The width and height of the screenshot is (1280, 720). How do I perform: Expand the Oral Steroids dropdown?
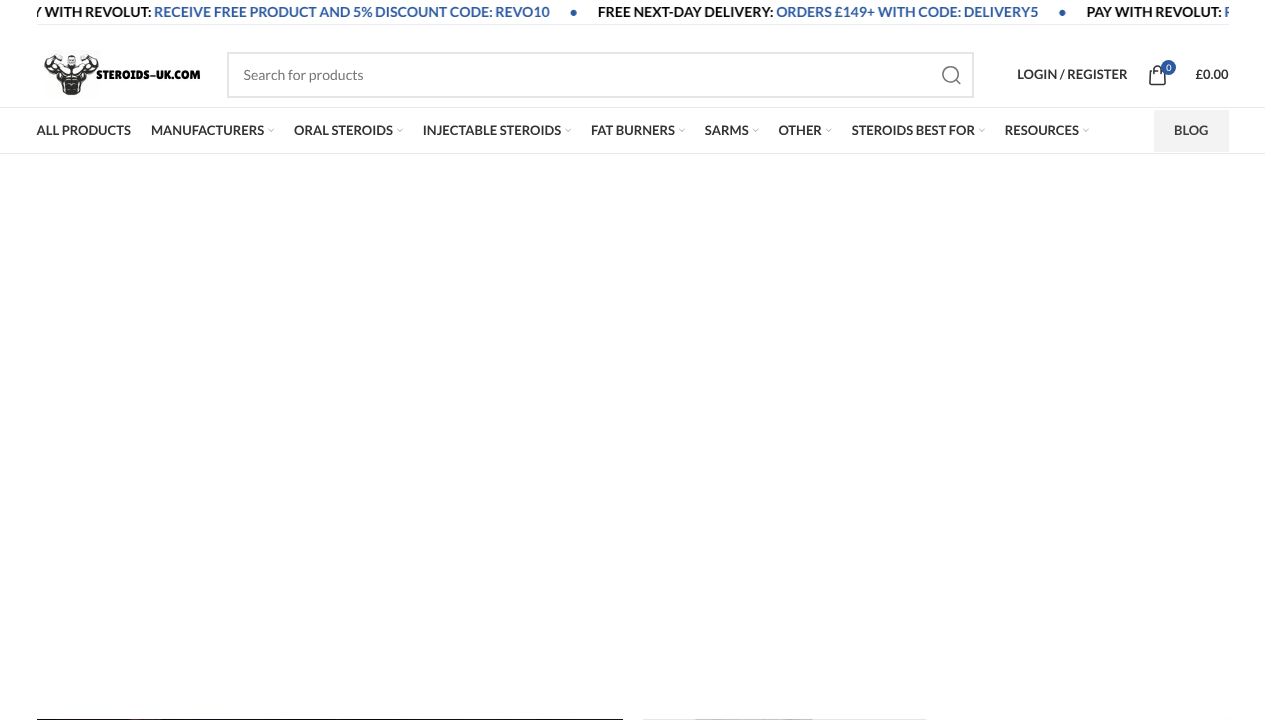click(x=348, y=130)
